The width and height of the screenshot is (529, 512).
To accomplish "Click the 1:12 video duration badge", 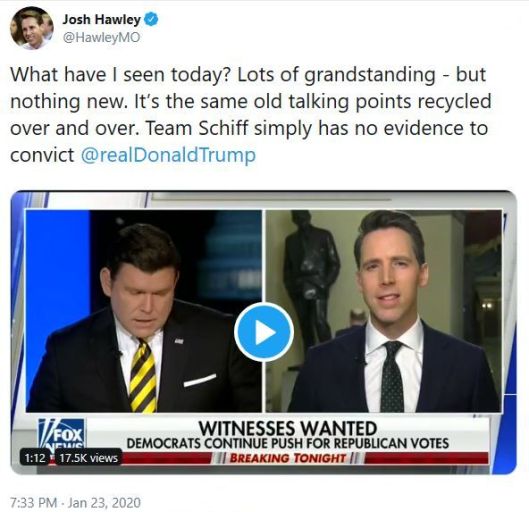I will click(x=35, y=458).
